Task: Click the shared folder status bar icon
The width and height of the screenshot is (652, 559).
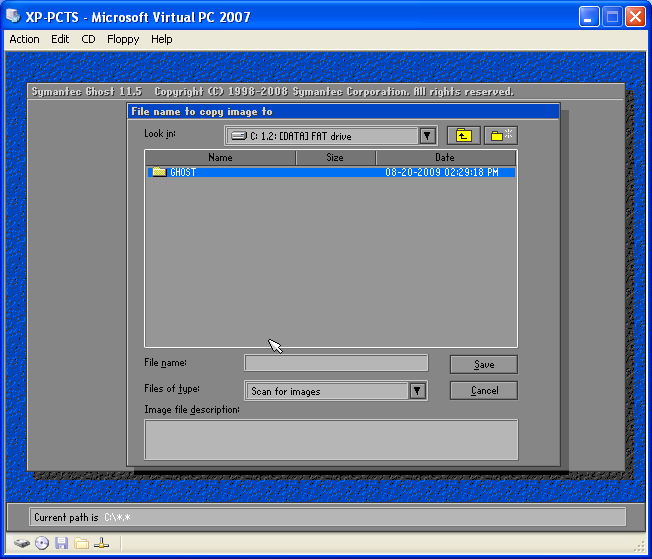Action: click(x=82, y=543)
